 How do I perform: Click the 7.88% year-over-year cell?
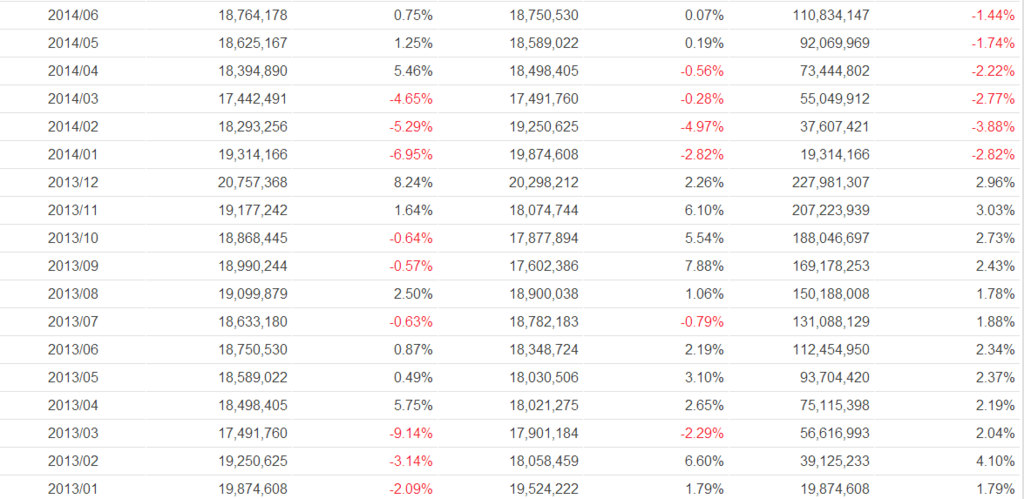705,266
